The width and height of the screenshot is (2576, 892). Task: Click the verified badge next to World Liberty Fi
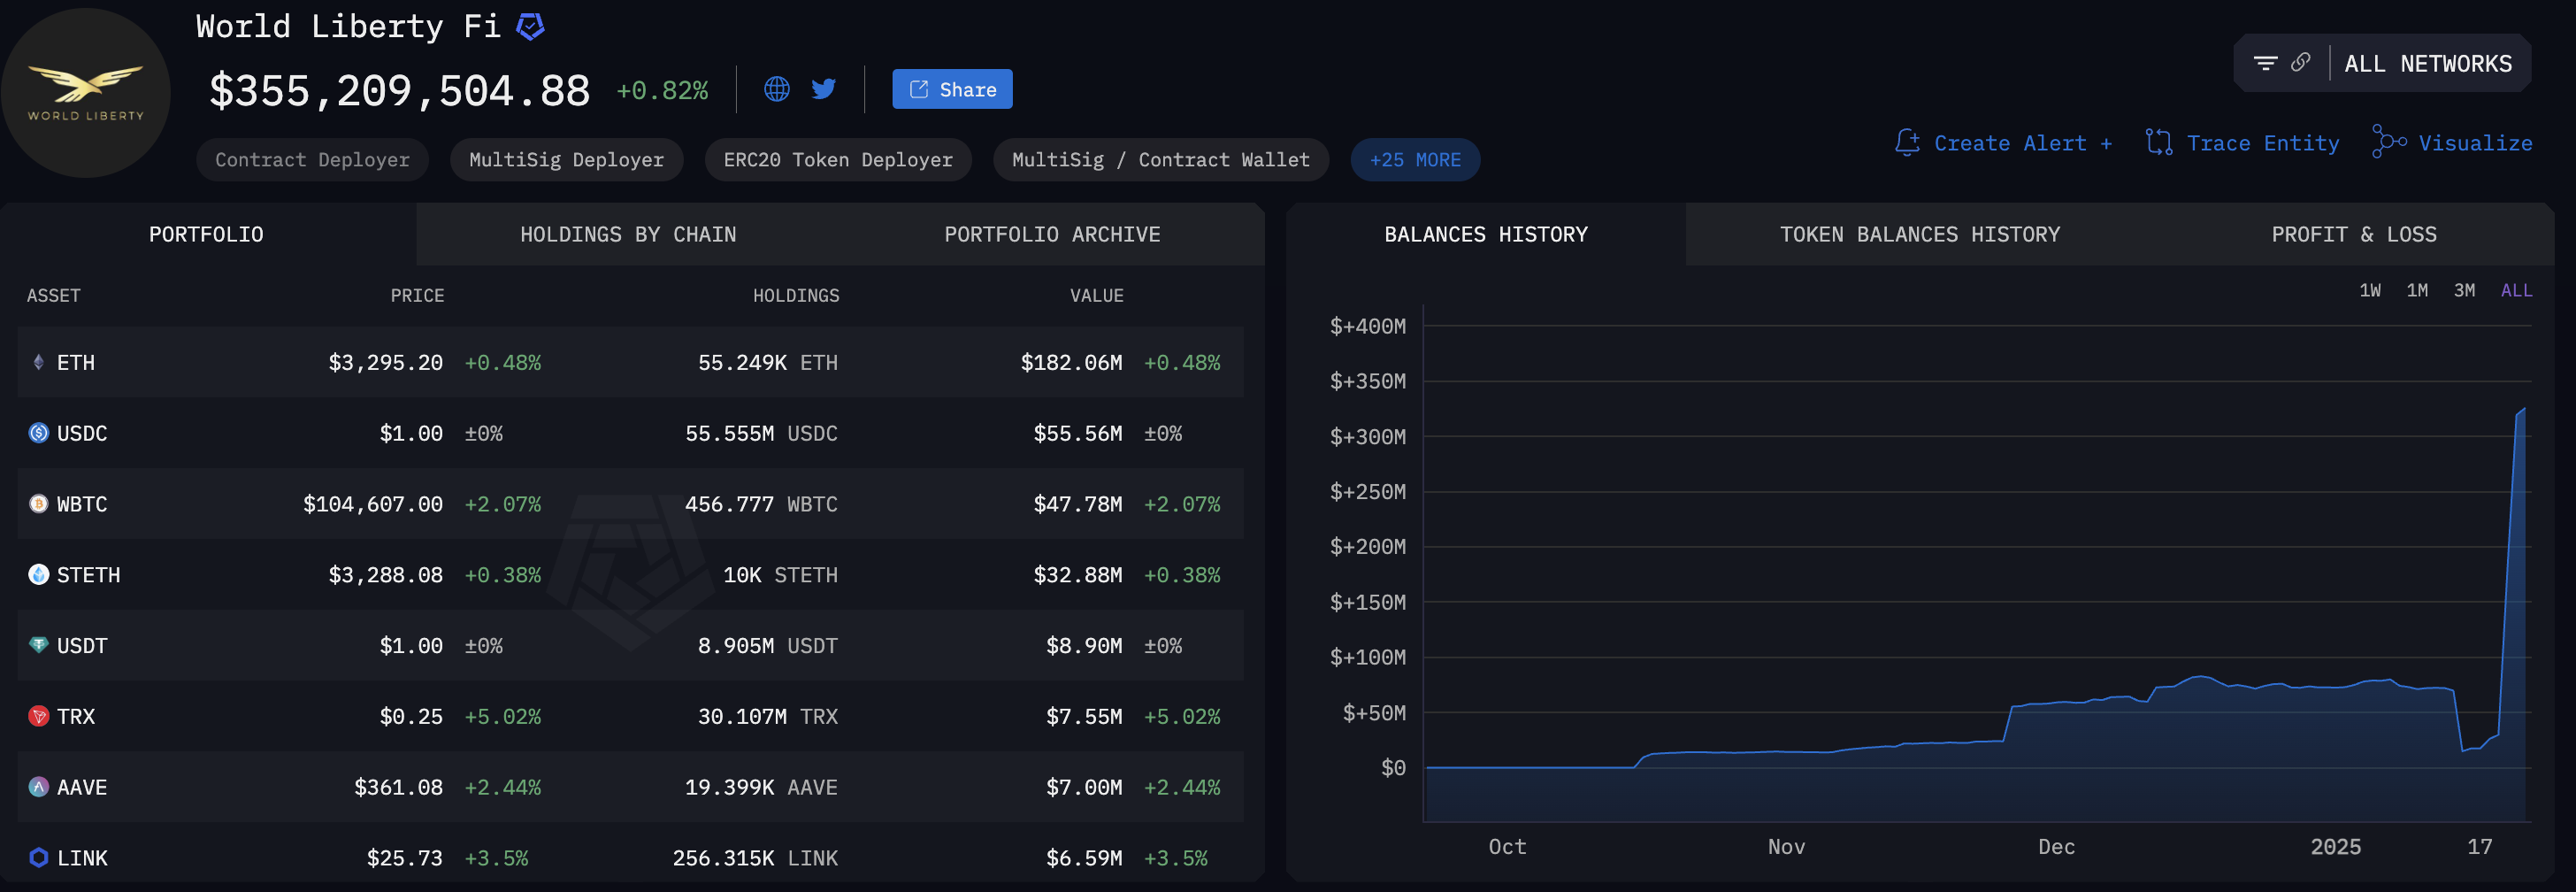(530, 27)
